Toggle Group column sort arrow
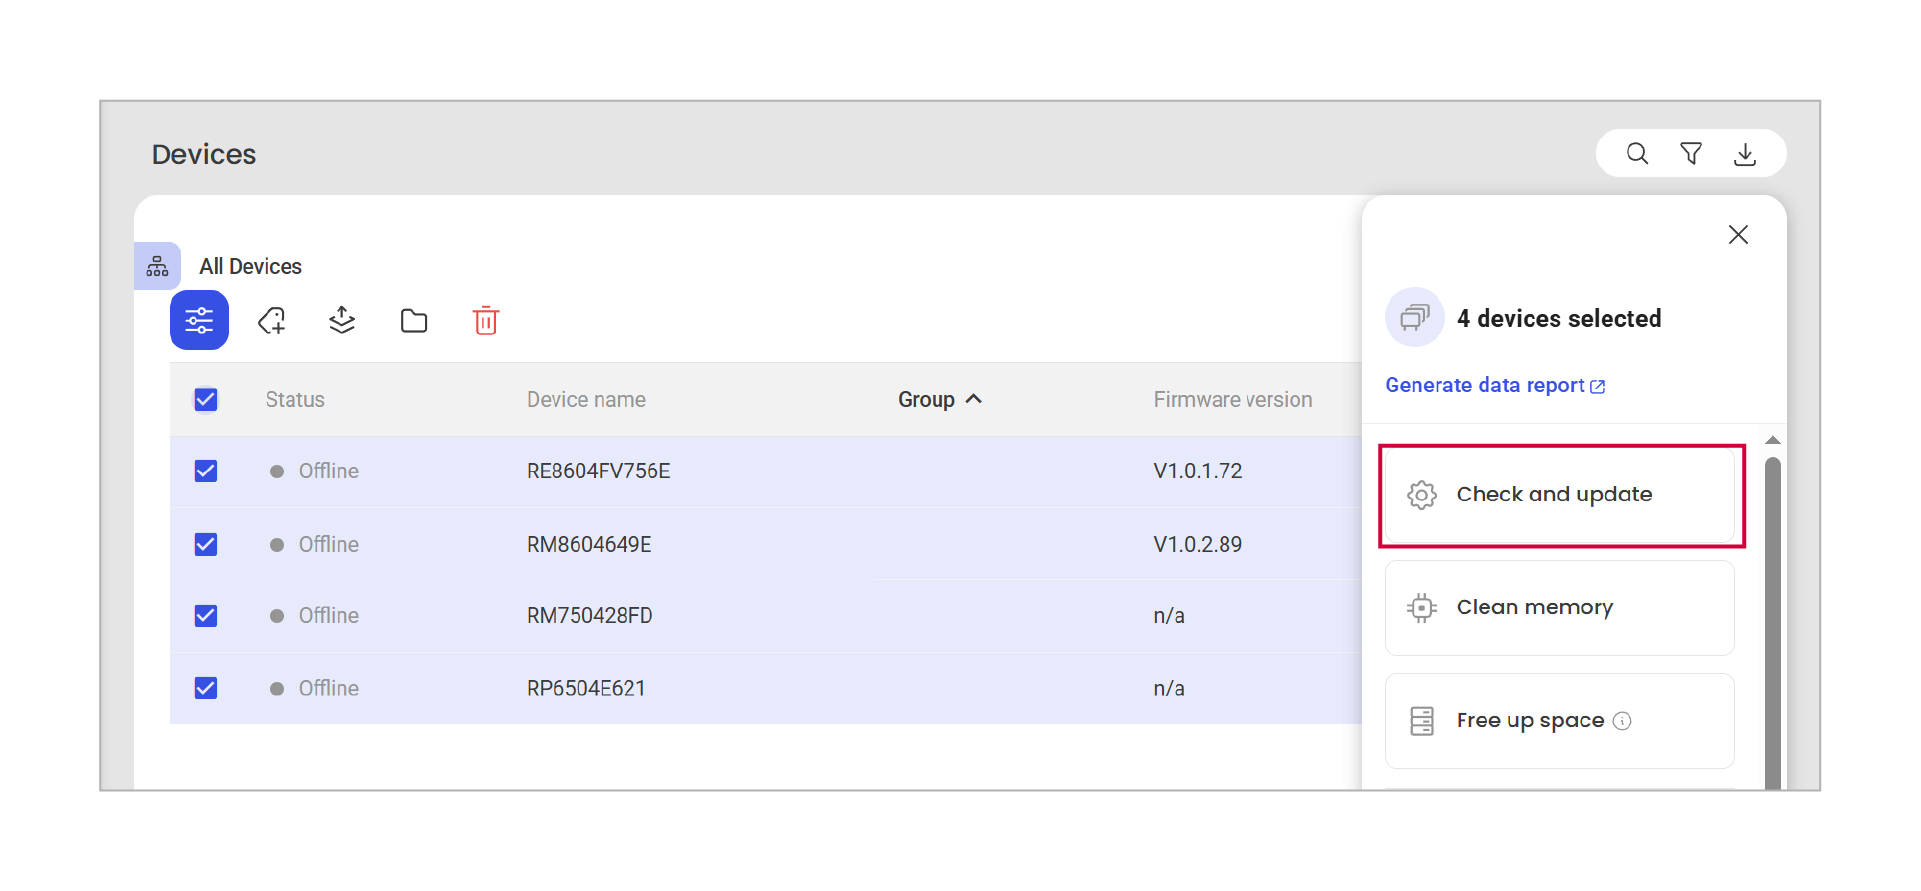Viewport: 1921px width, 891px height. [x=974, y=399]
